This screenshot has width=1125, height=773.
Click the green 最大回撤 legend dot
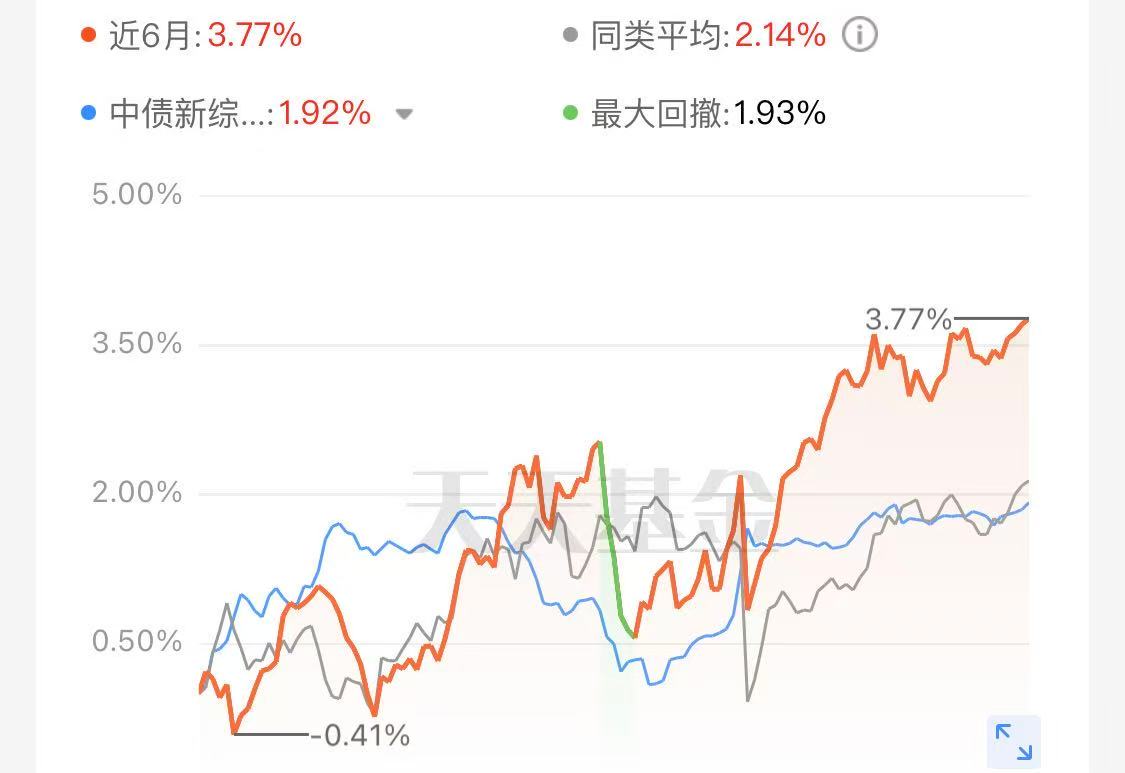coord(570,113)
